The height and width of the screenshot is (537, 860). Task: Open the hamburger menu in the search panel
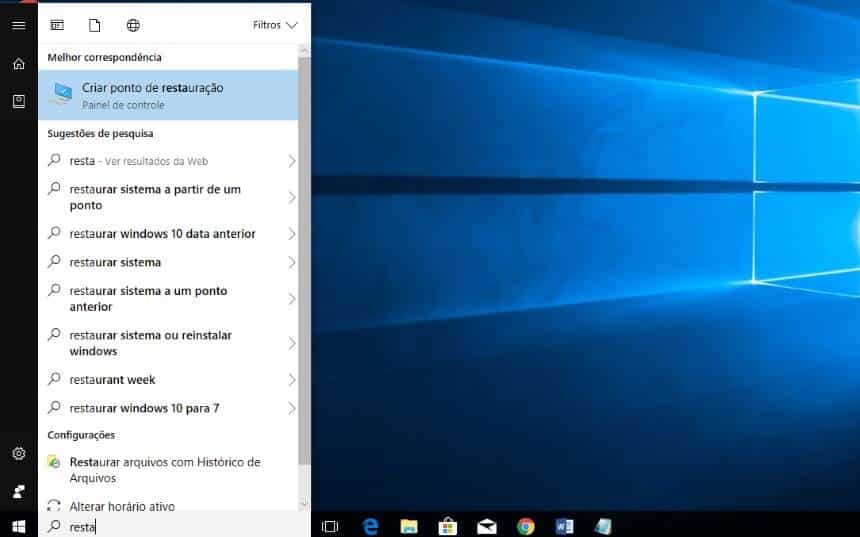click(19, 25)
